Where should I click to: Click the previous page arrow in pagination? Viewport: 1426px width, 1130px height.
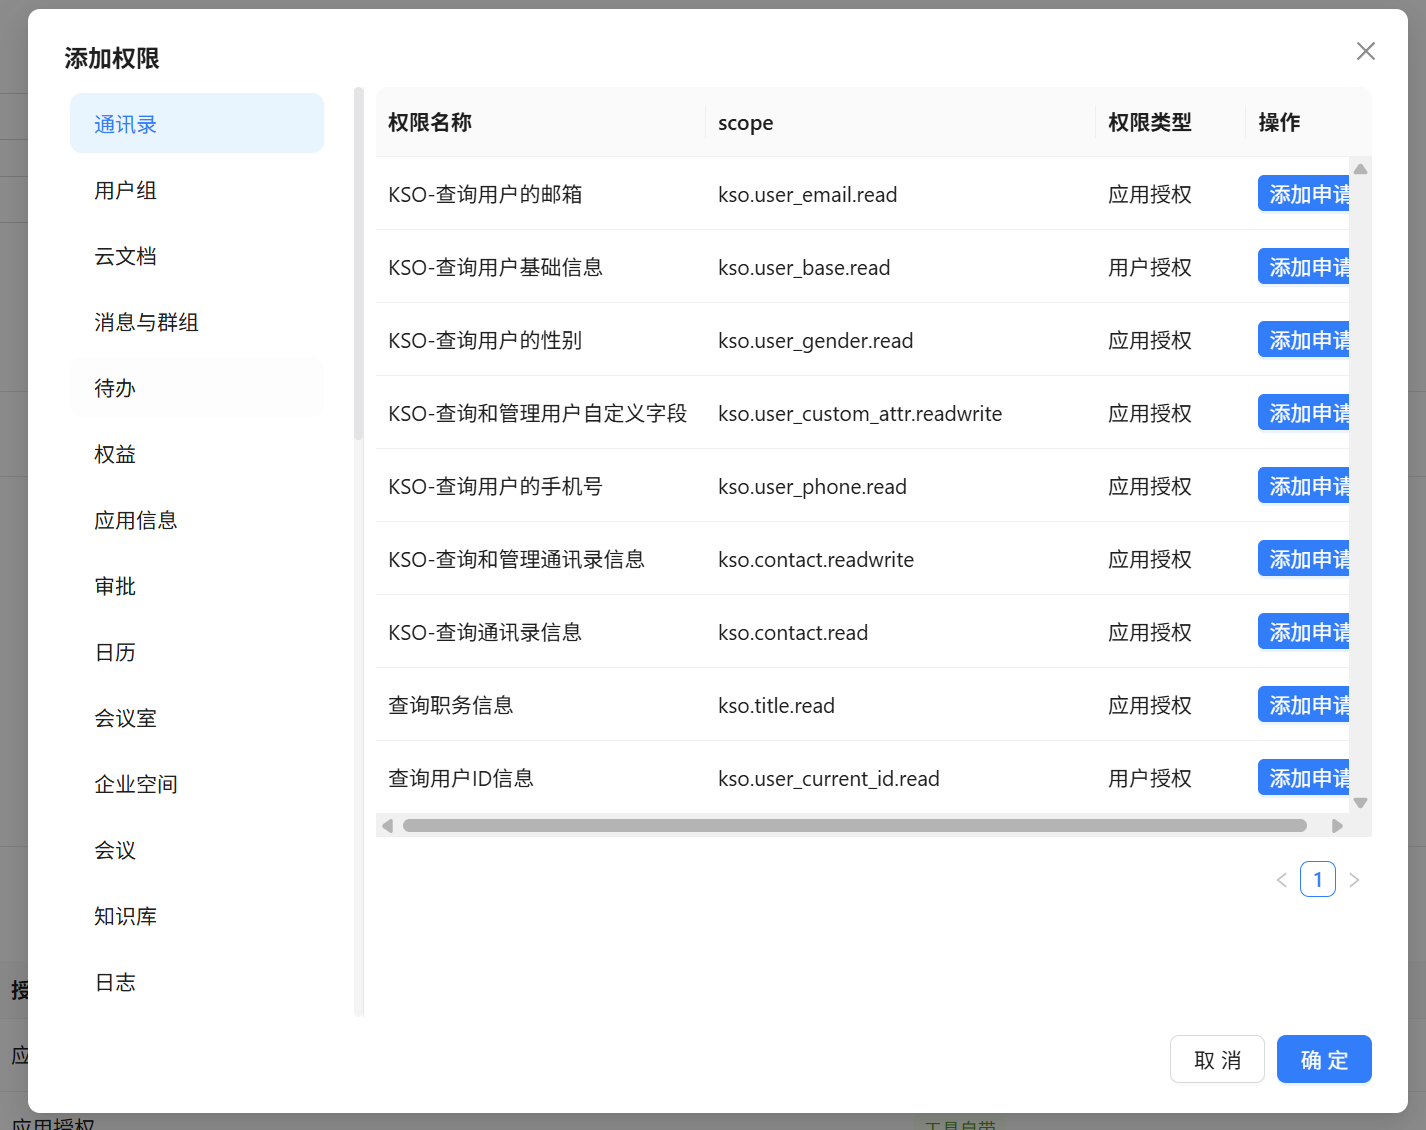click(1281, 880)
